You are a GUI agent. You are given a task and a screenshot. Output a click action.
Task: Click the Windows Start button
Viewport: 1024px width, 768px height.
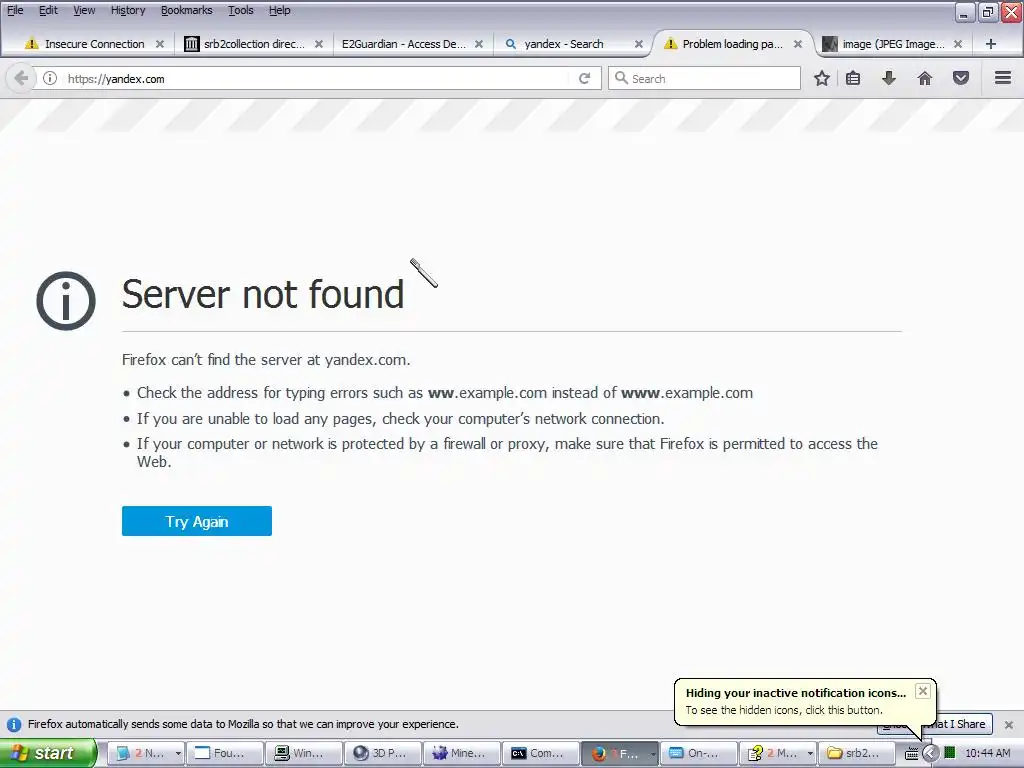click(48, 753)
